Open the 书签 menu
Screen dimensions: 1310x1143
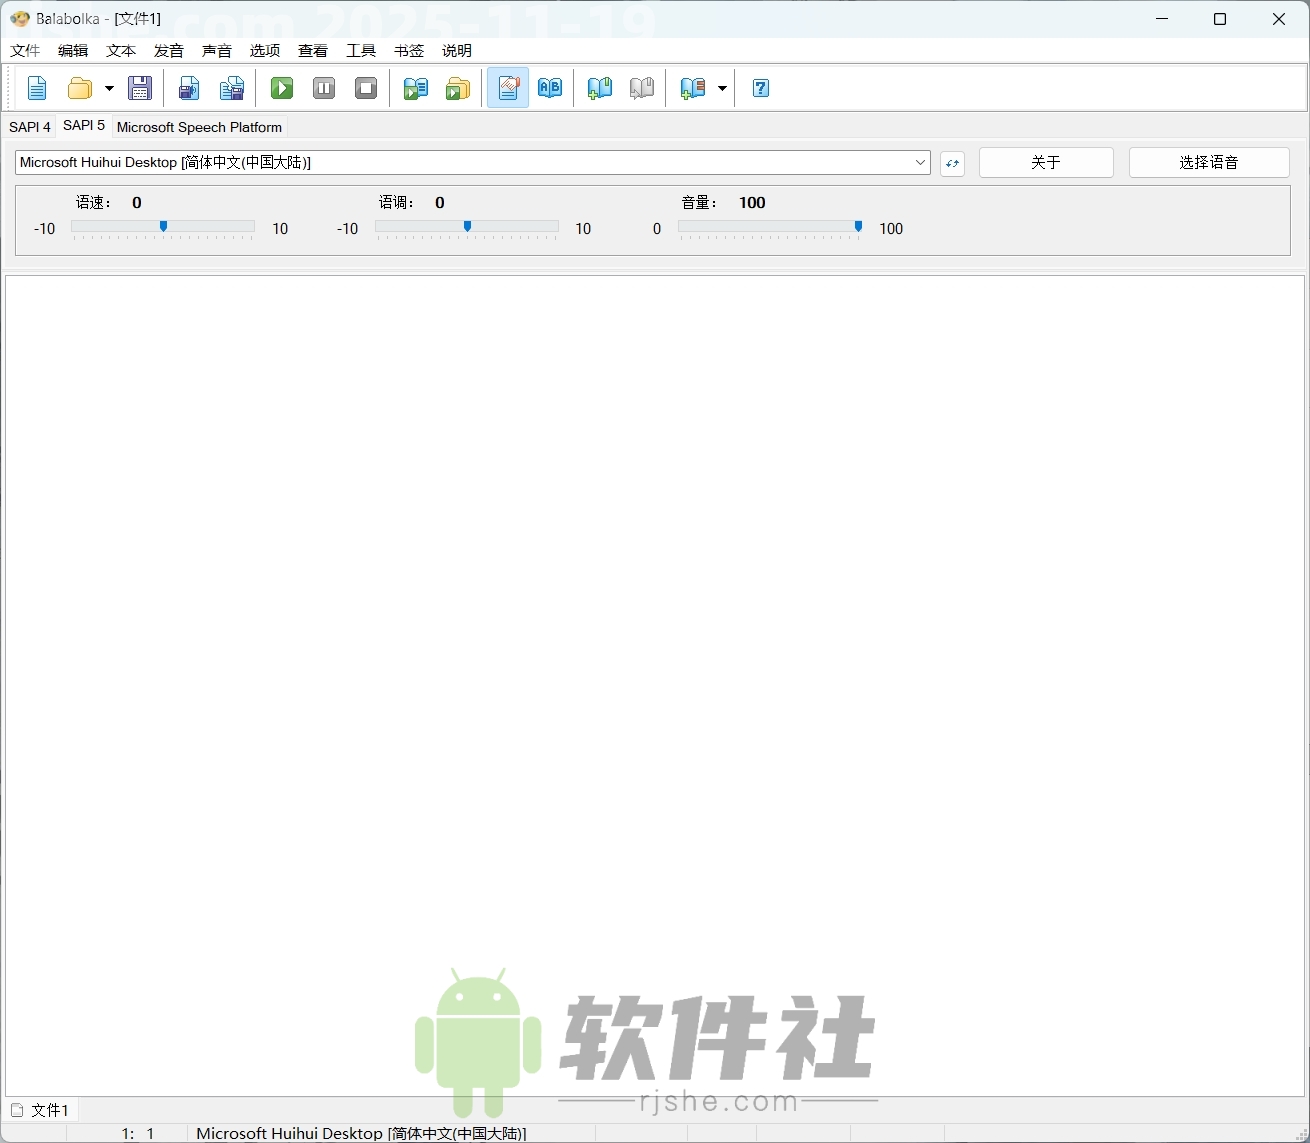[x=407, y=51]
